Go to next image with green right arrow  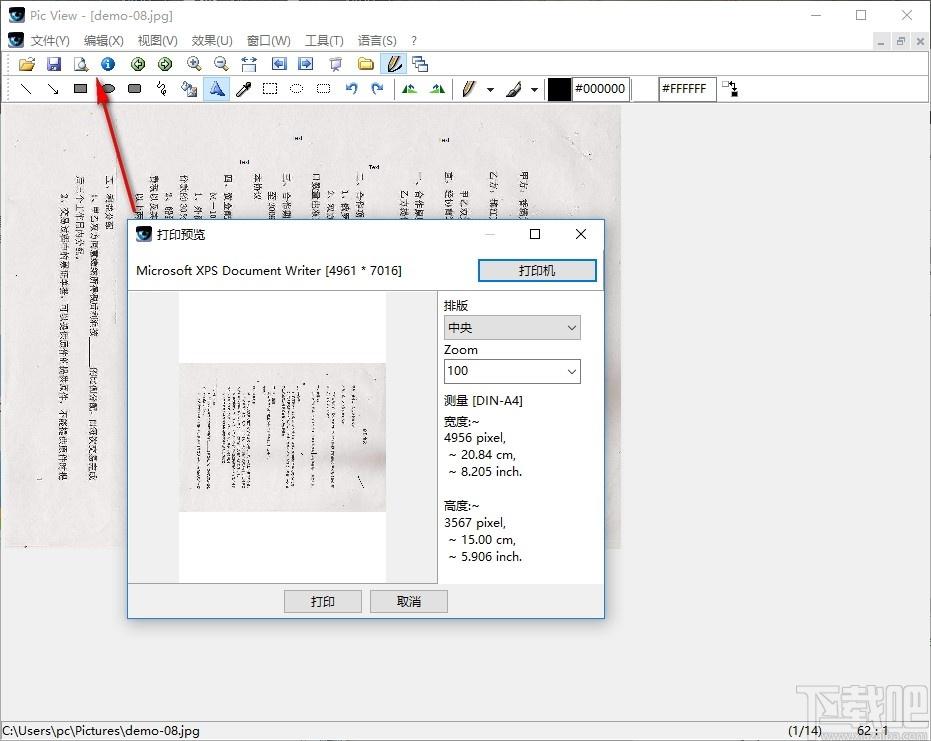(x=165, y=64)
